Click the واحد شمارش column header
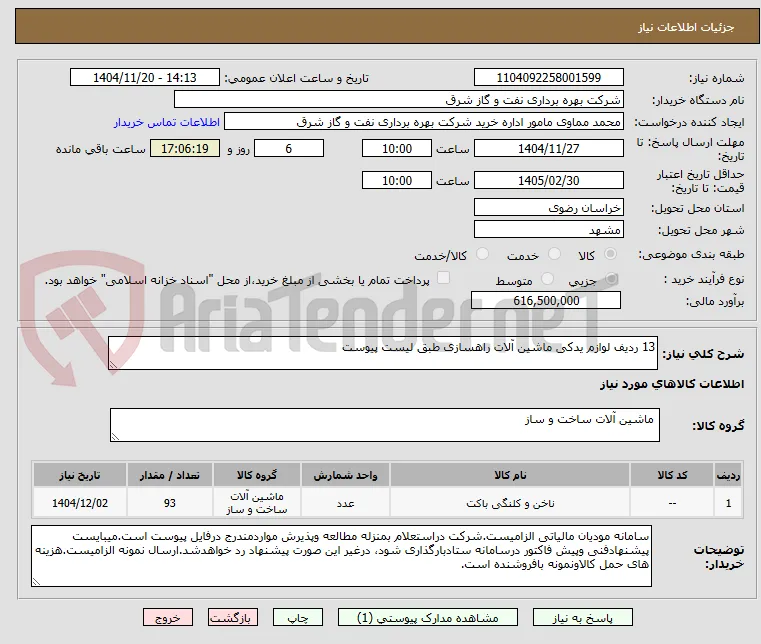The image size is (761, 644). click(x=345, y=475)
